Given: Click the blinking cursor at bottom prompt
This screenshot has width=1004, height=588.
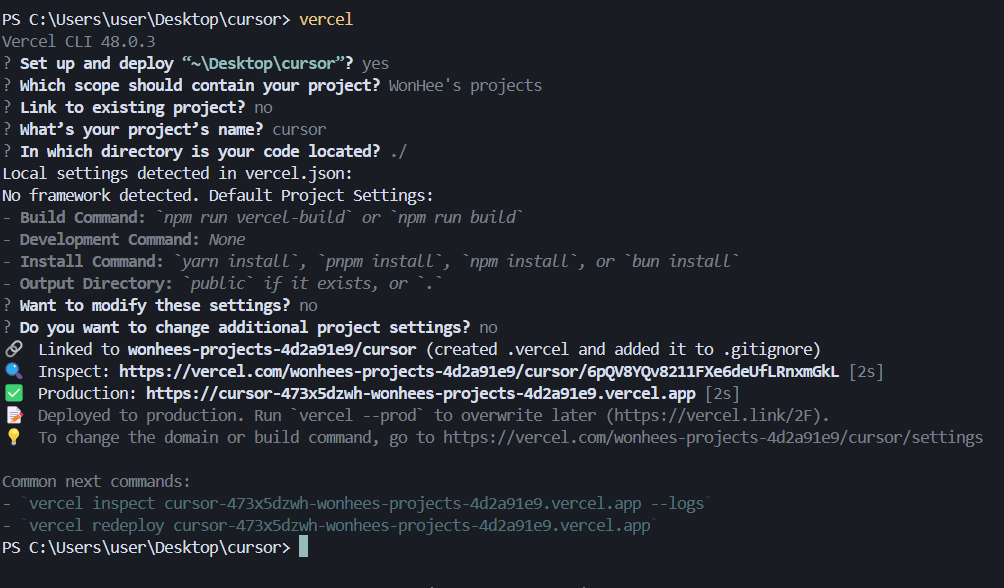Looking at the screenshot, I should [x=303, y=547].
